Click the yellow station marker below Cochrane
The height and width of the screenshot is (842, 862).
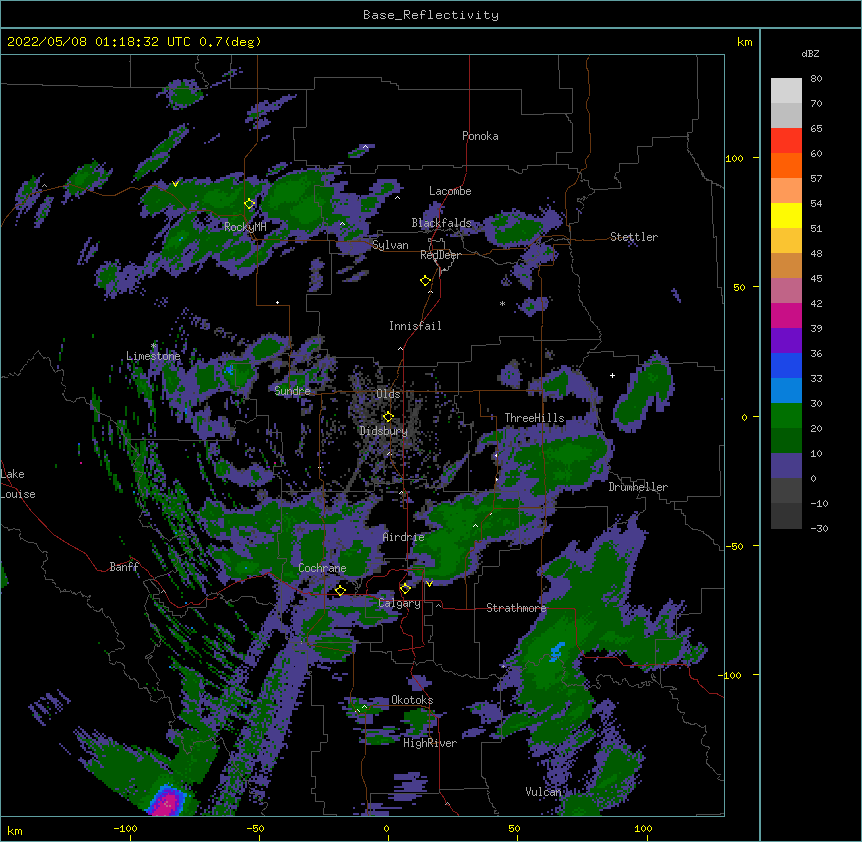(x=340, y=591)
